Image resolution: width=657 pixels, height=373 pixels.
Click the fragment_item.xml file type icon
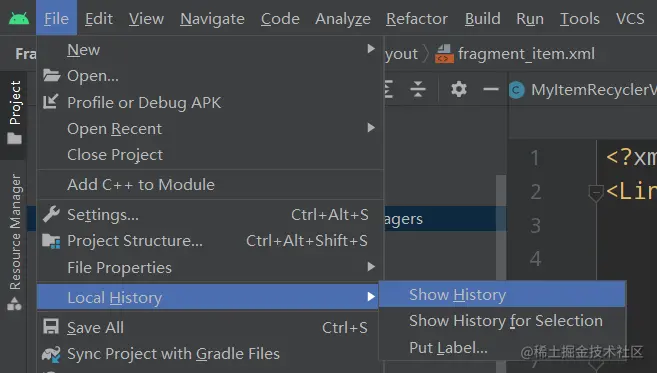pyautogui.click(x=444, y=54)
